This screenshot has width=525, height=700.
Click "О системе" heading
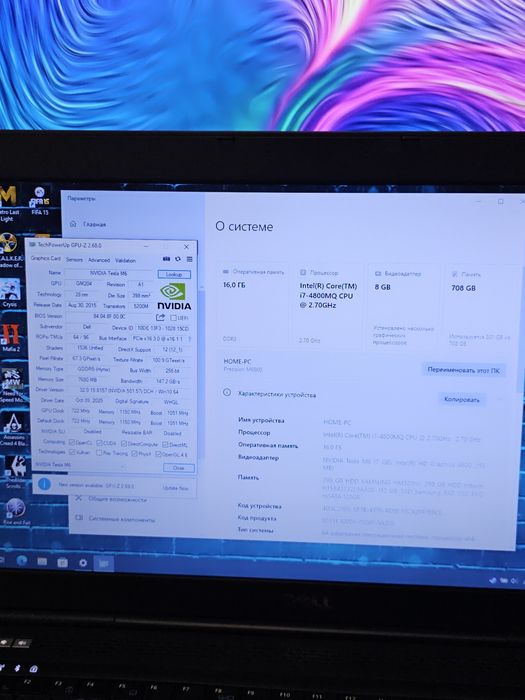[244, 226]
